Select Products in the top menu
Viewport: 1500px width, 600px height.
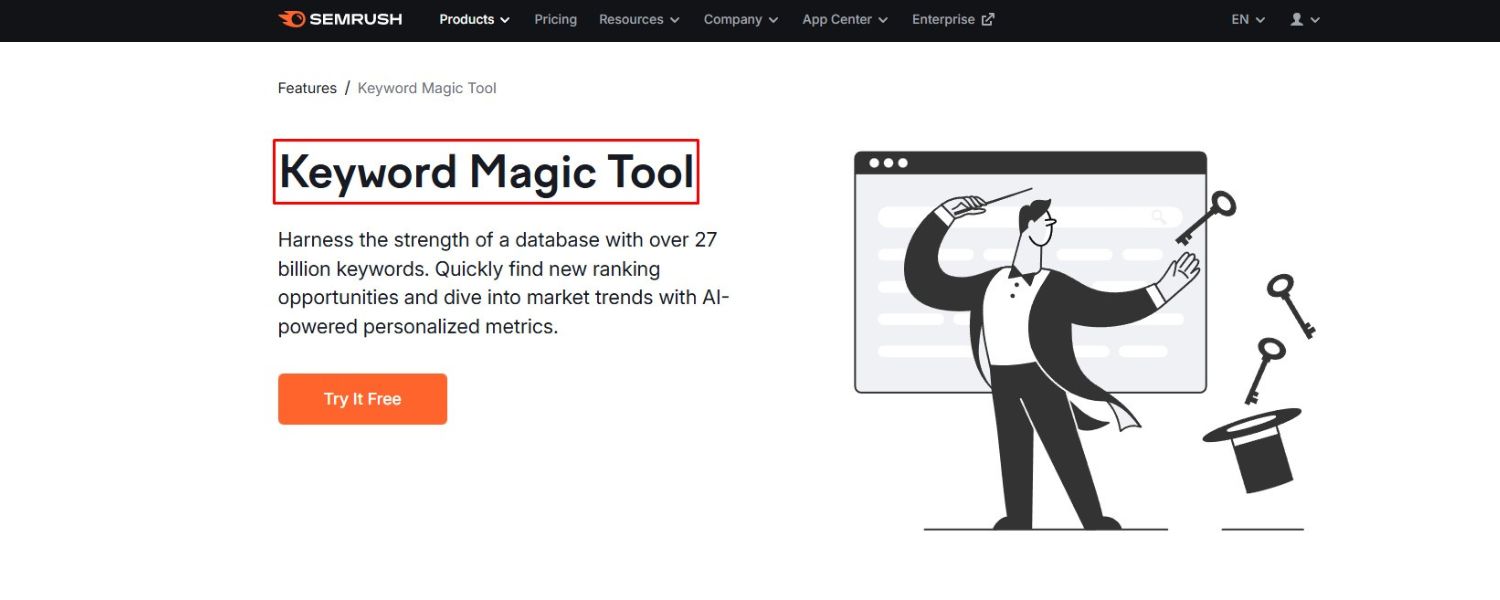[466, 19]
